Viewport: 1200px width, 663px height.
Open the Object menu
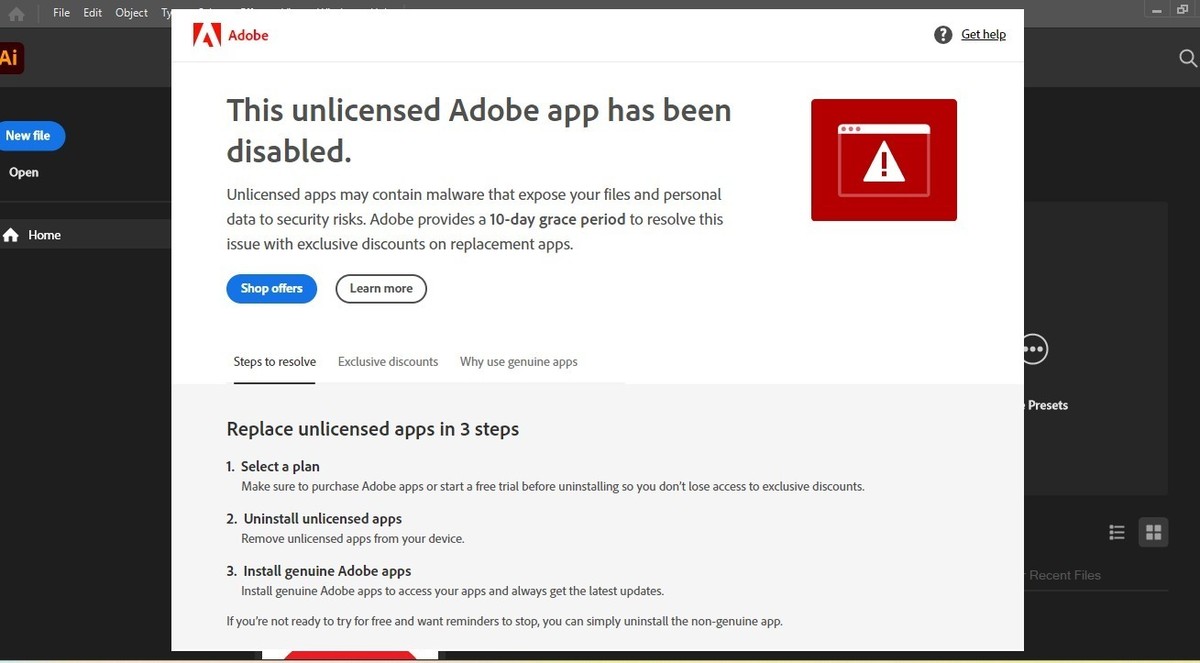[131, 13]
